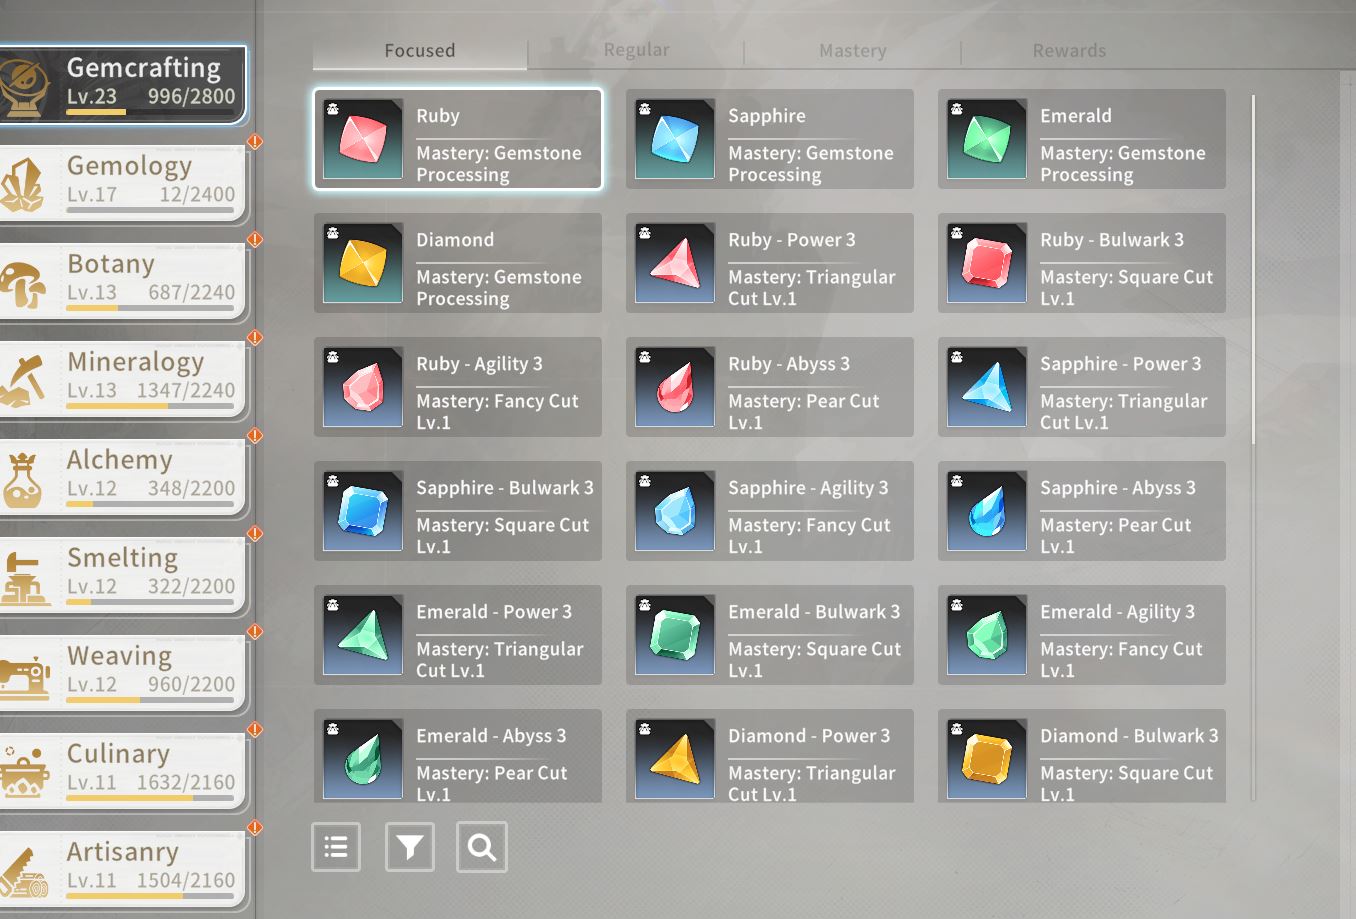Click the Ruby - Agility 3 icon

point(363,387)
